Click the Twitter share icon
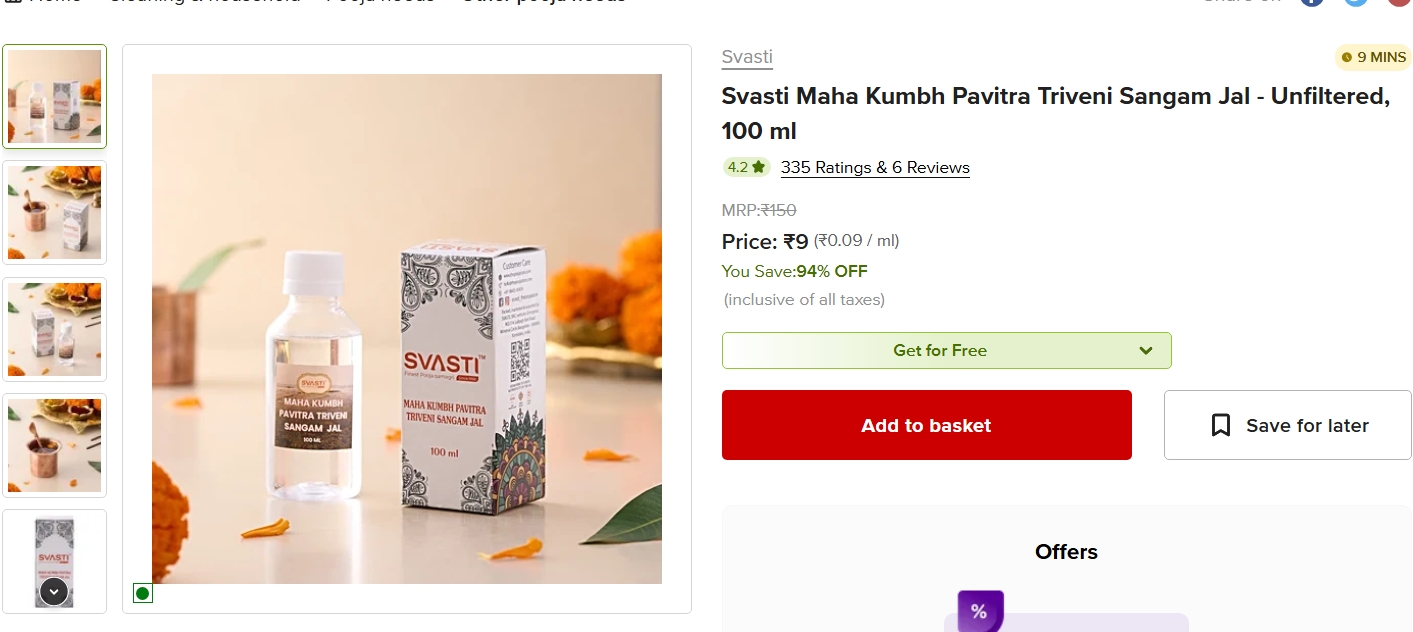Image resolution: width=1413 pixels, height=632 pixels. tap(1355, 2)
